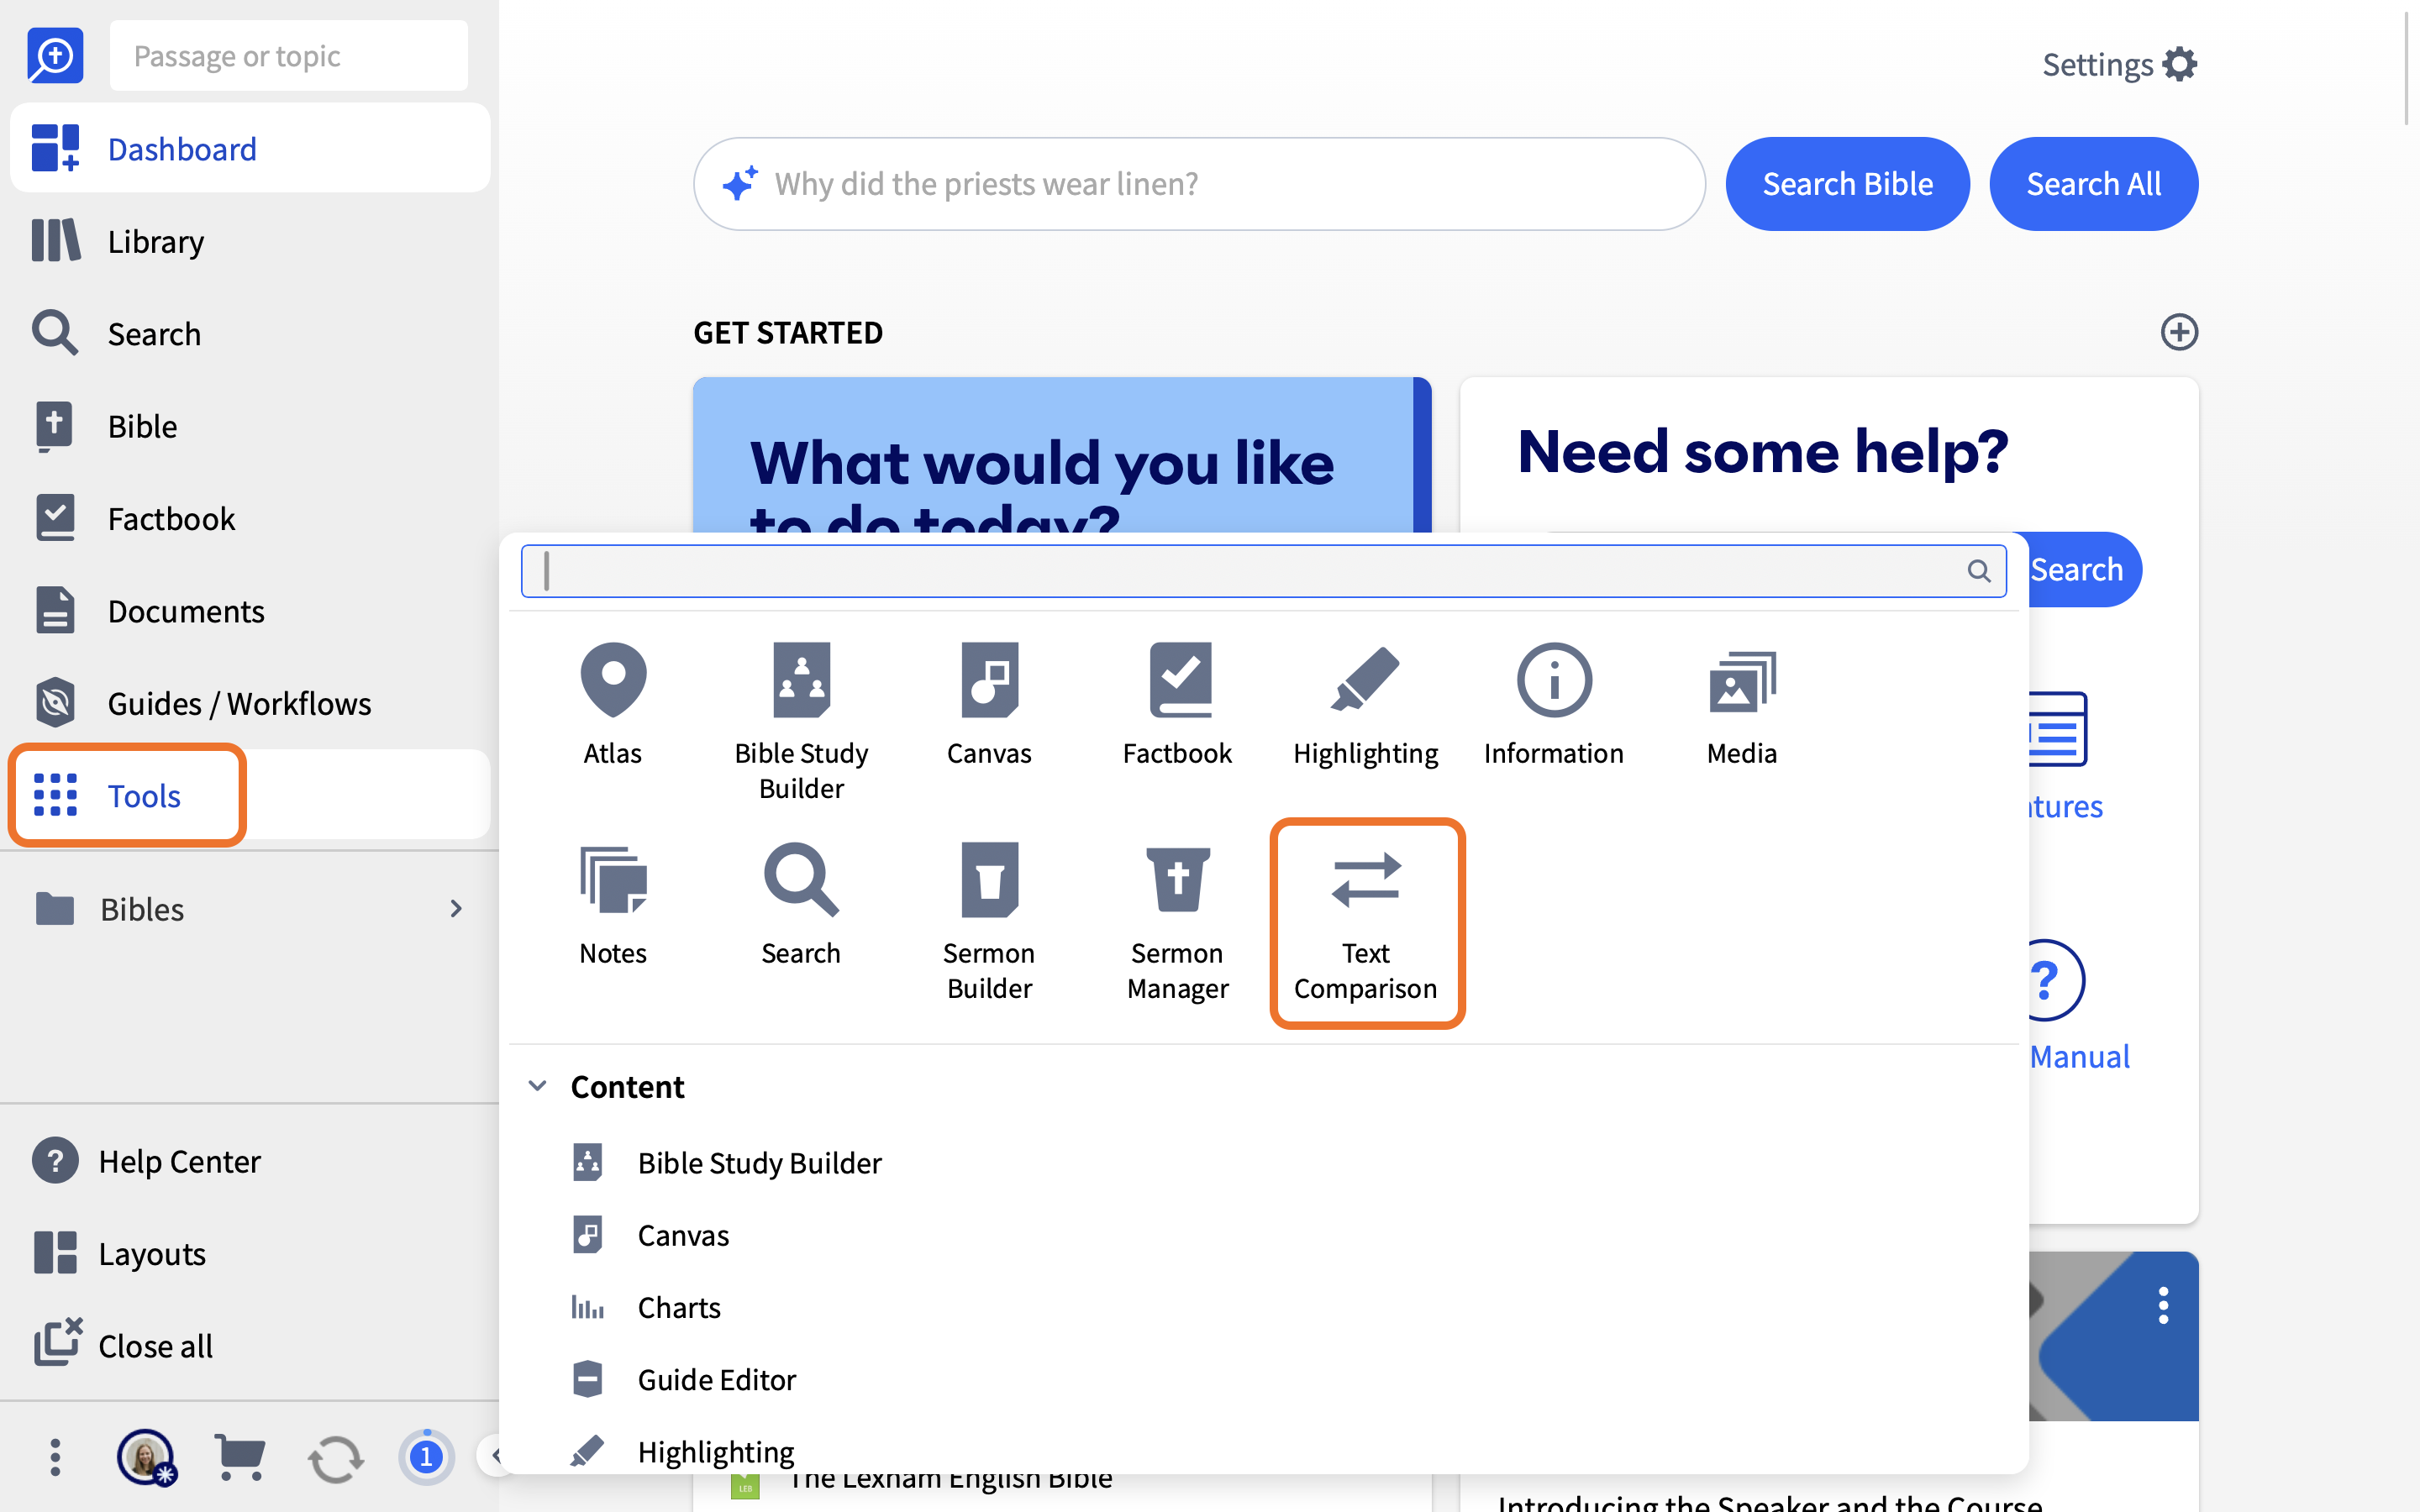This screenshot has height=1512, width=2420.
Task: Open the Highlighting tool icon in grid
Action: pos(1365,704)
